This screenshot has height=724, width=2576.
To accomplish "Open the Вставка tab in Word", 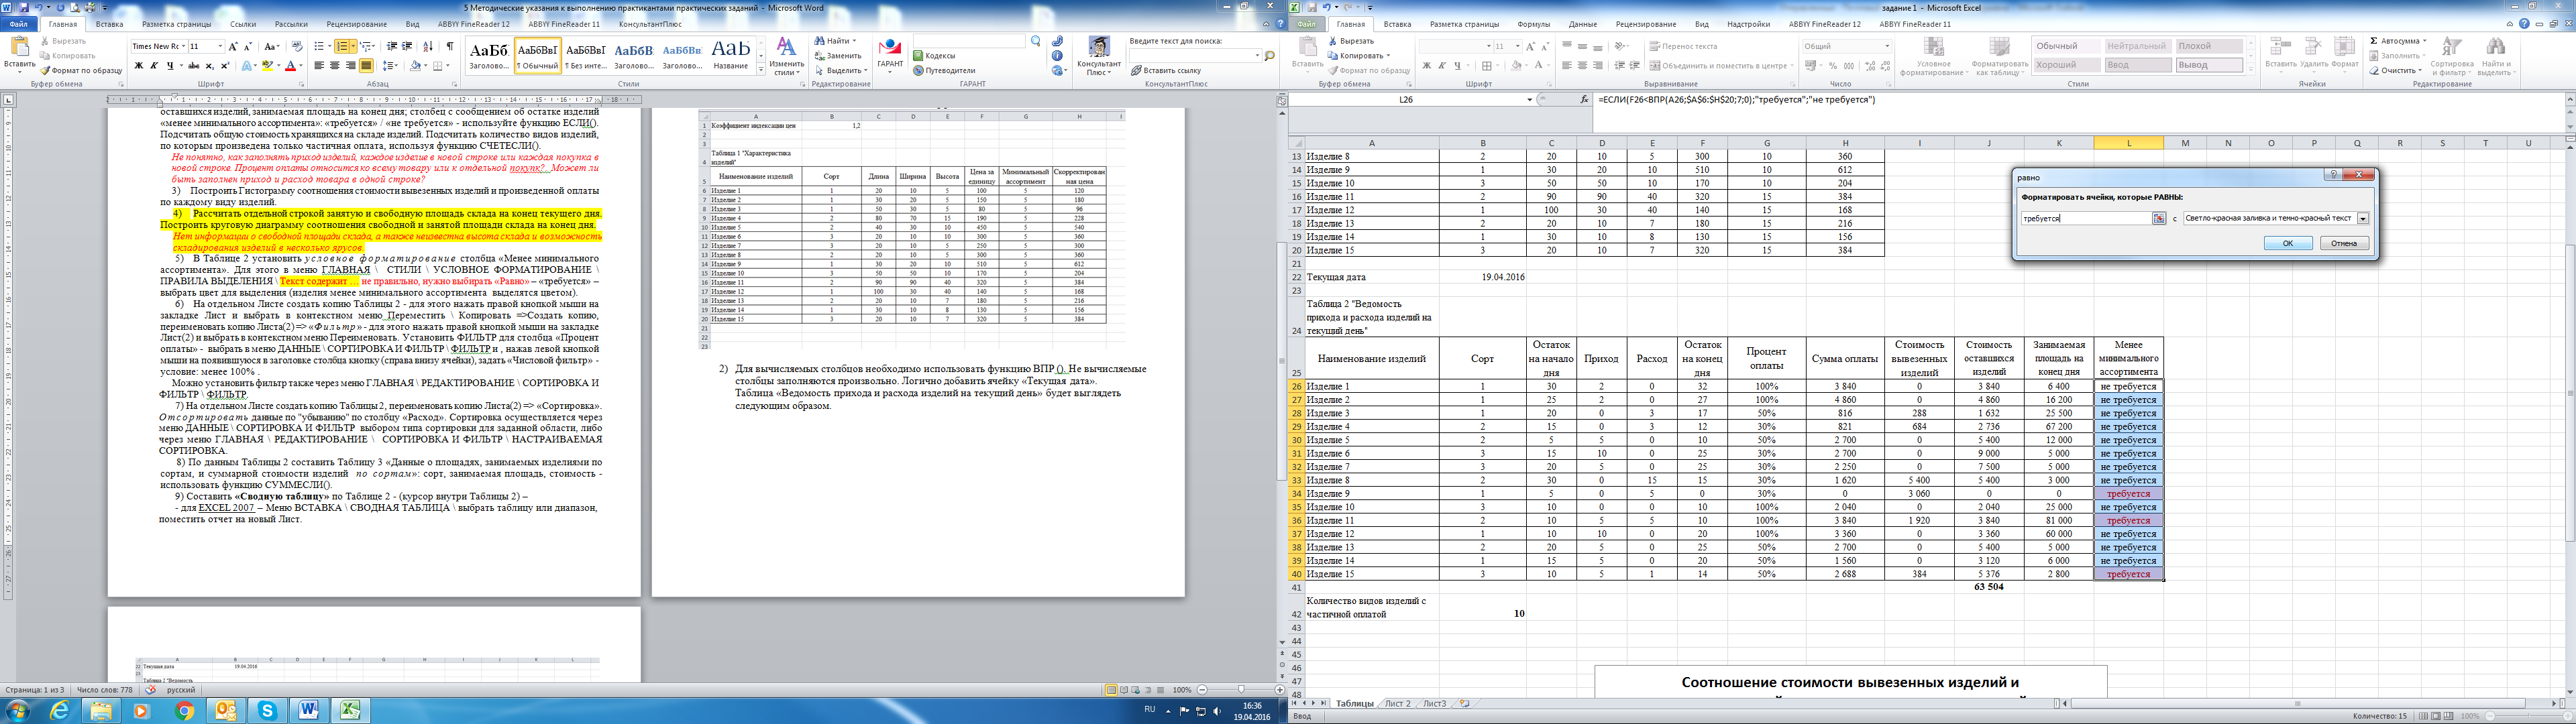I will click(109, 24).
